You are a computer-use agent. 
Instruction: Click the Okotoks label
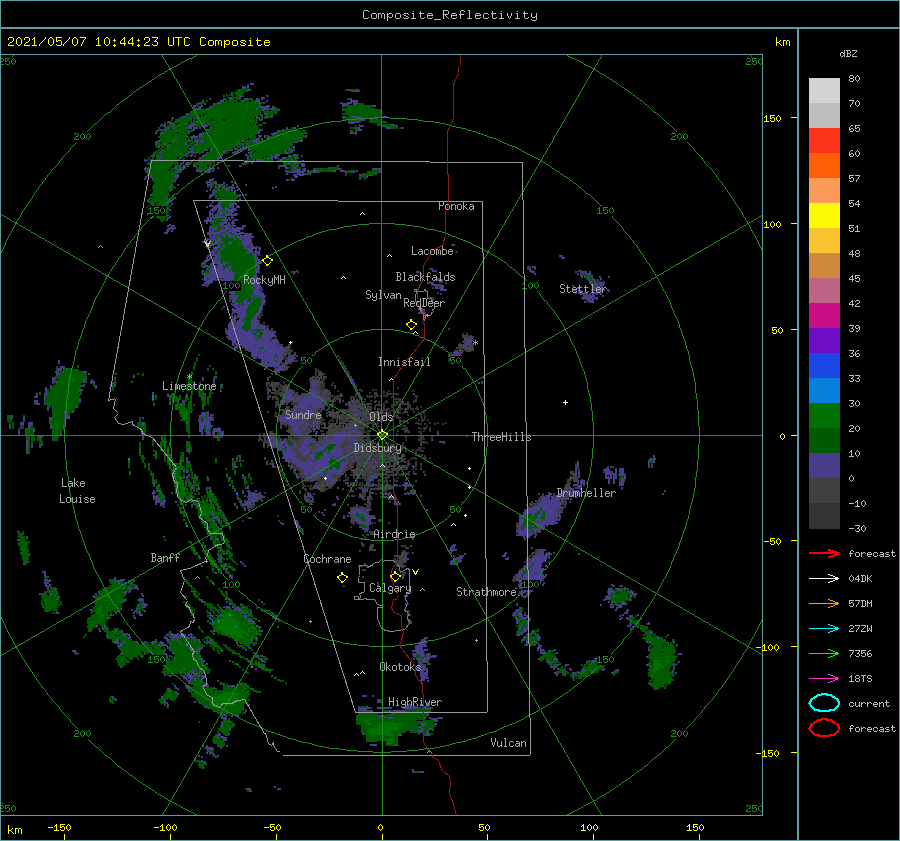400,666
